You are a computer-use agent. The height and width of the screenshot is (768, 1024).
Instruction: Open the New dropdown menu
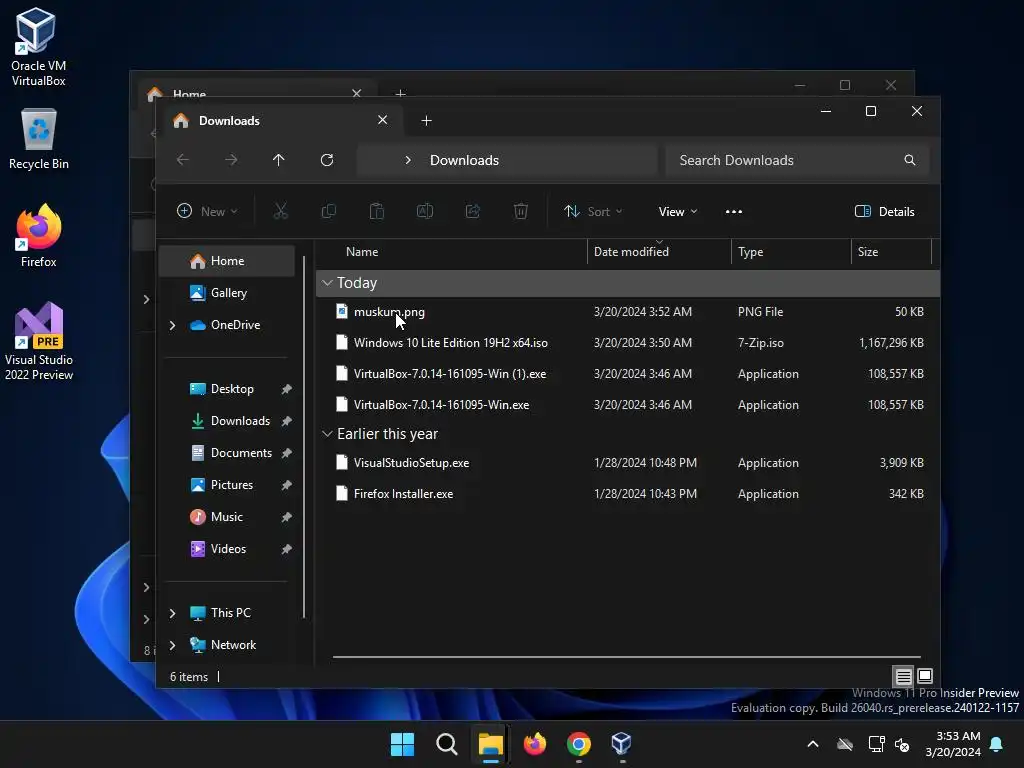[x=207, y=212]
